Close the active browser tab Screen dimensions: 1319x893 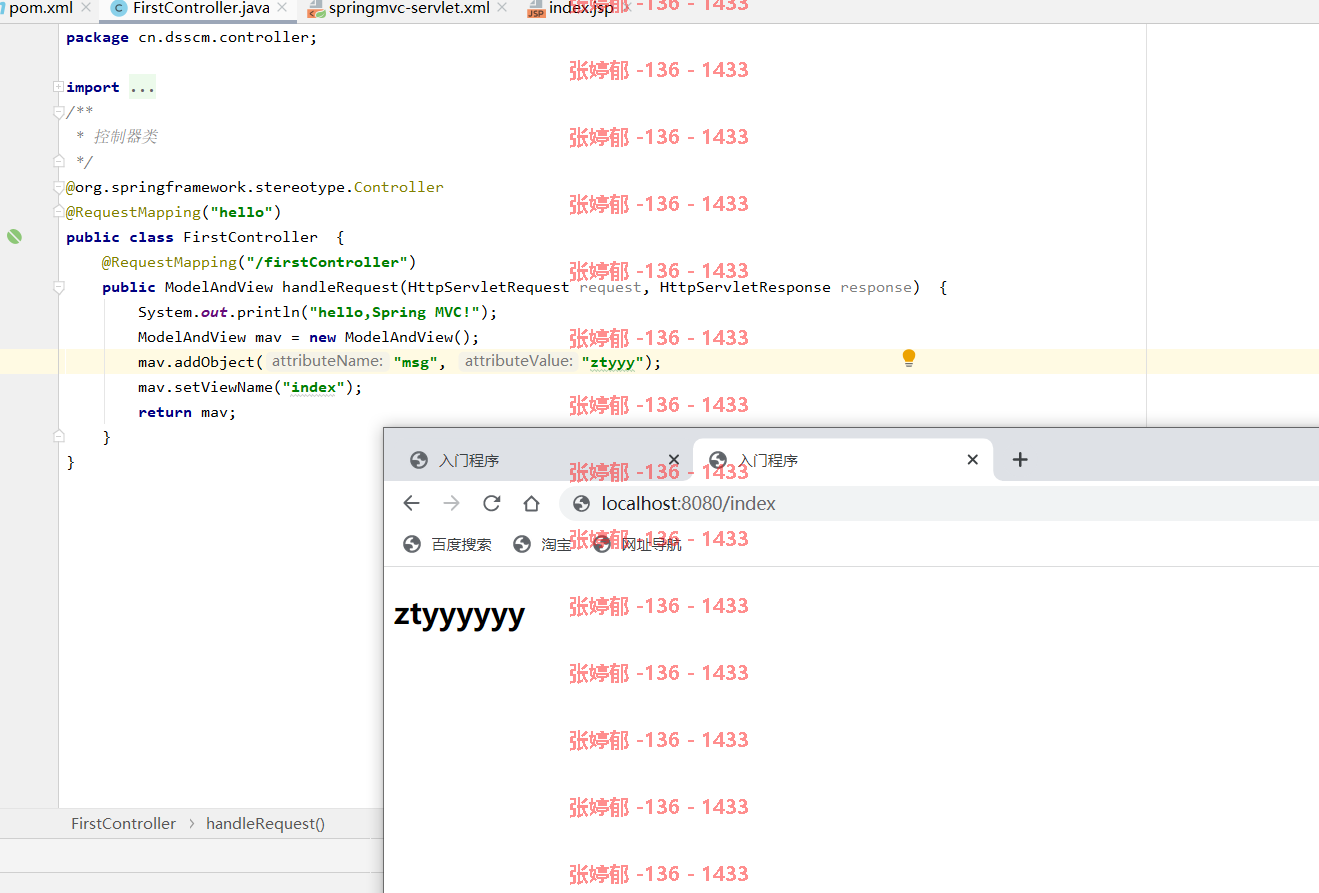pos(972,460)
